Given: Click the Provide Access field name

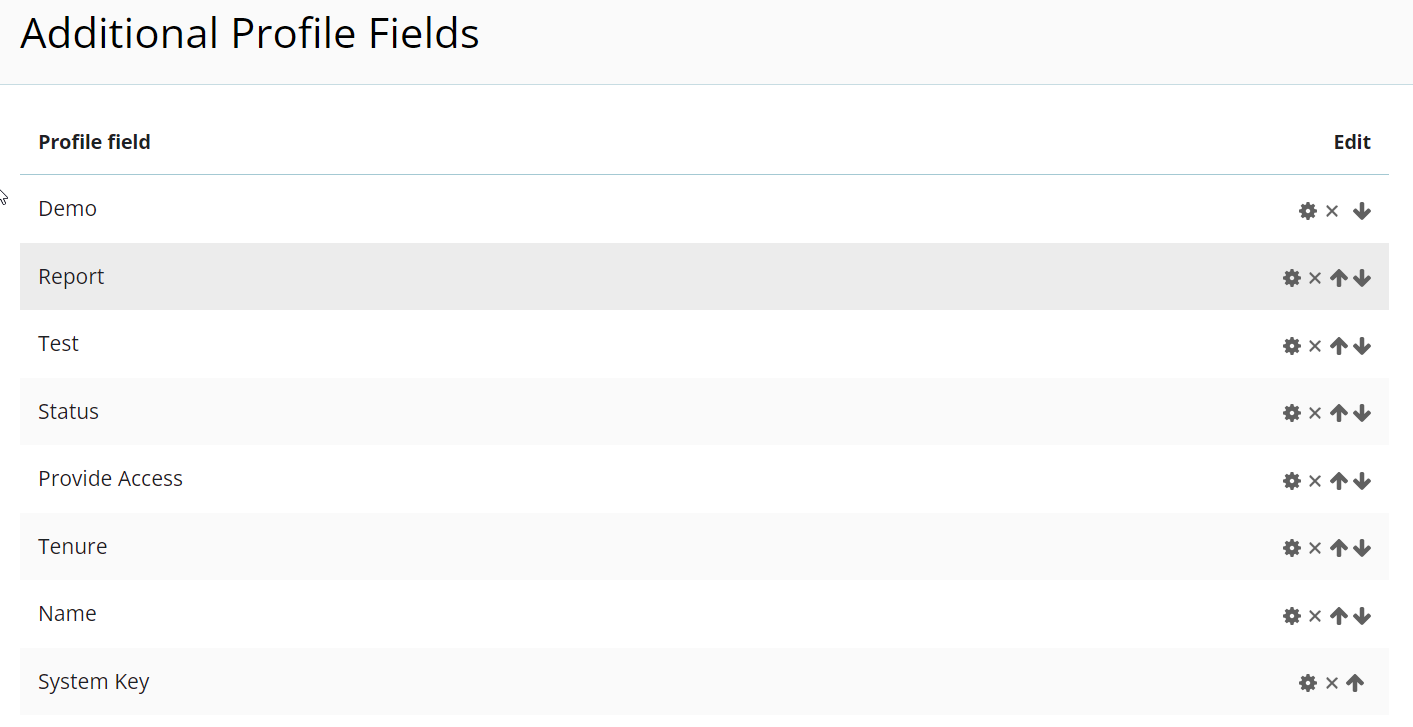Looking at the screenshot, I should click(x=110, y=479).
